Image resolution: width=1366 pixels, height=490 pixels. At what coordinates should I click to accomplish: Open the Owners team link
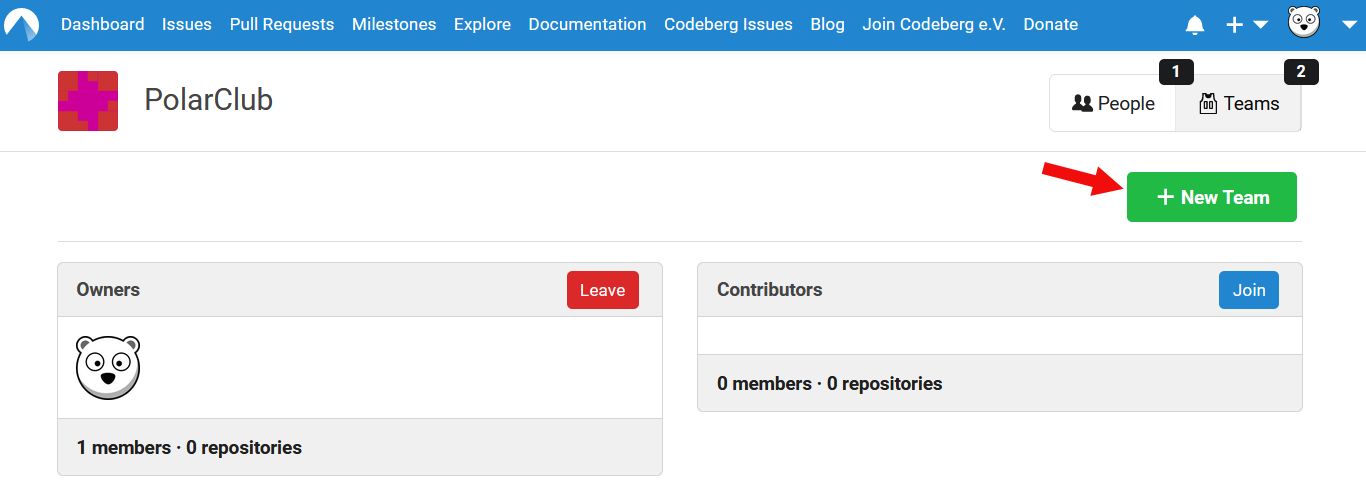(108, 290)
